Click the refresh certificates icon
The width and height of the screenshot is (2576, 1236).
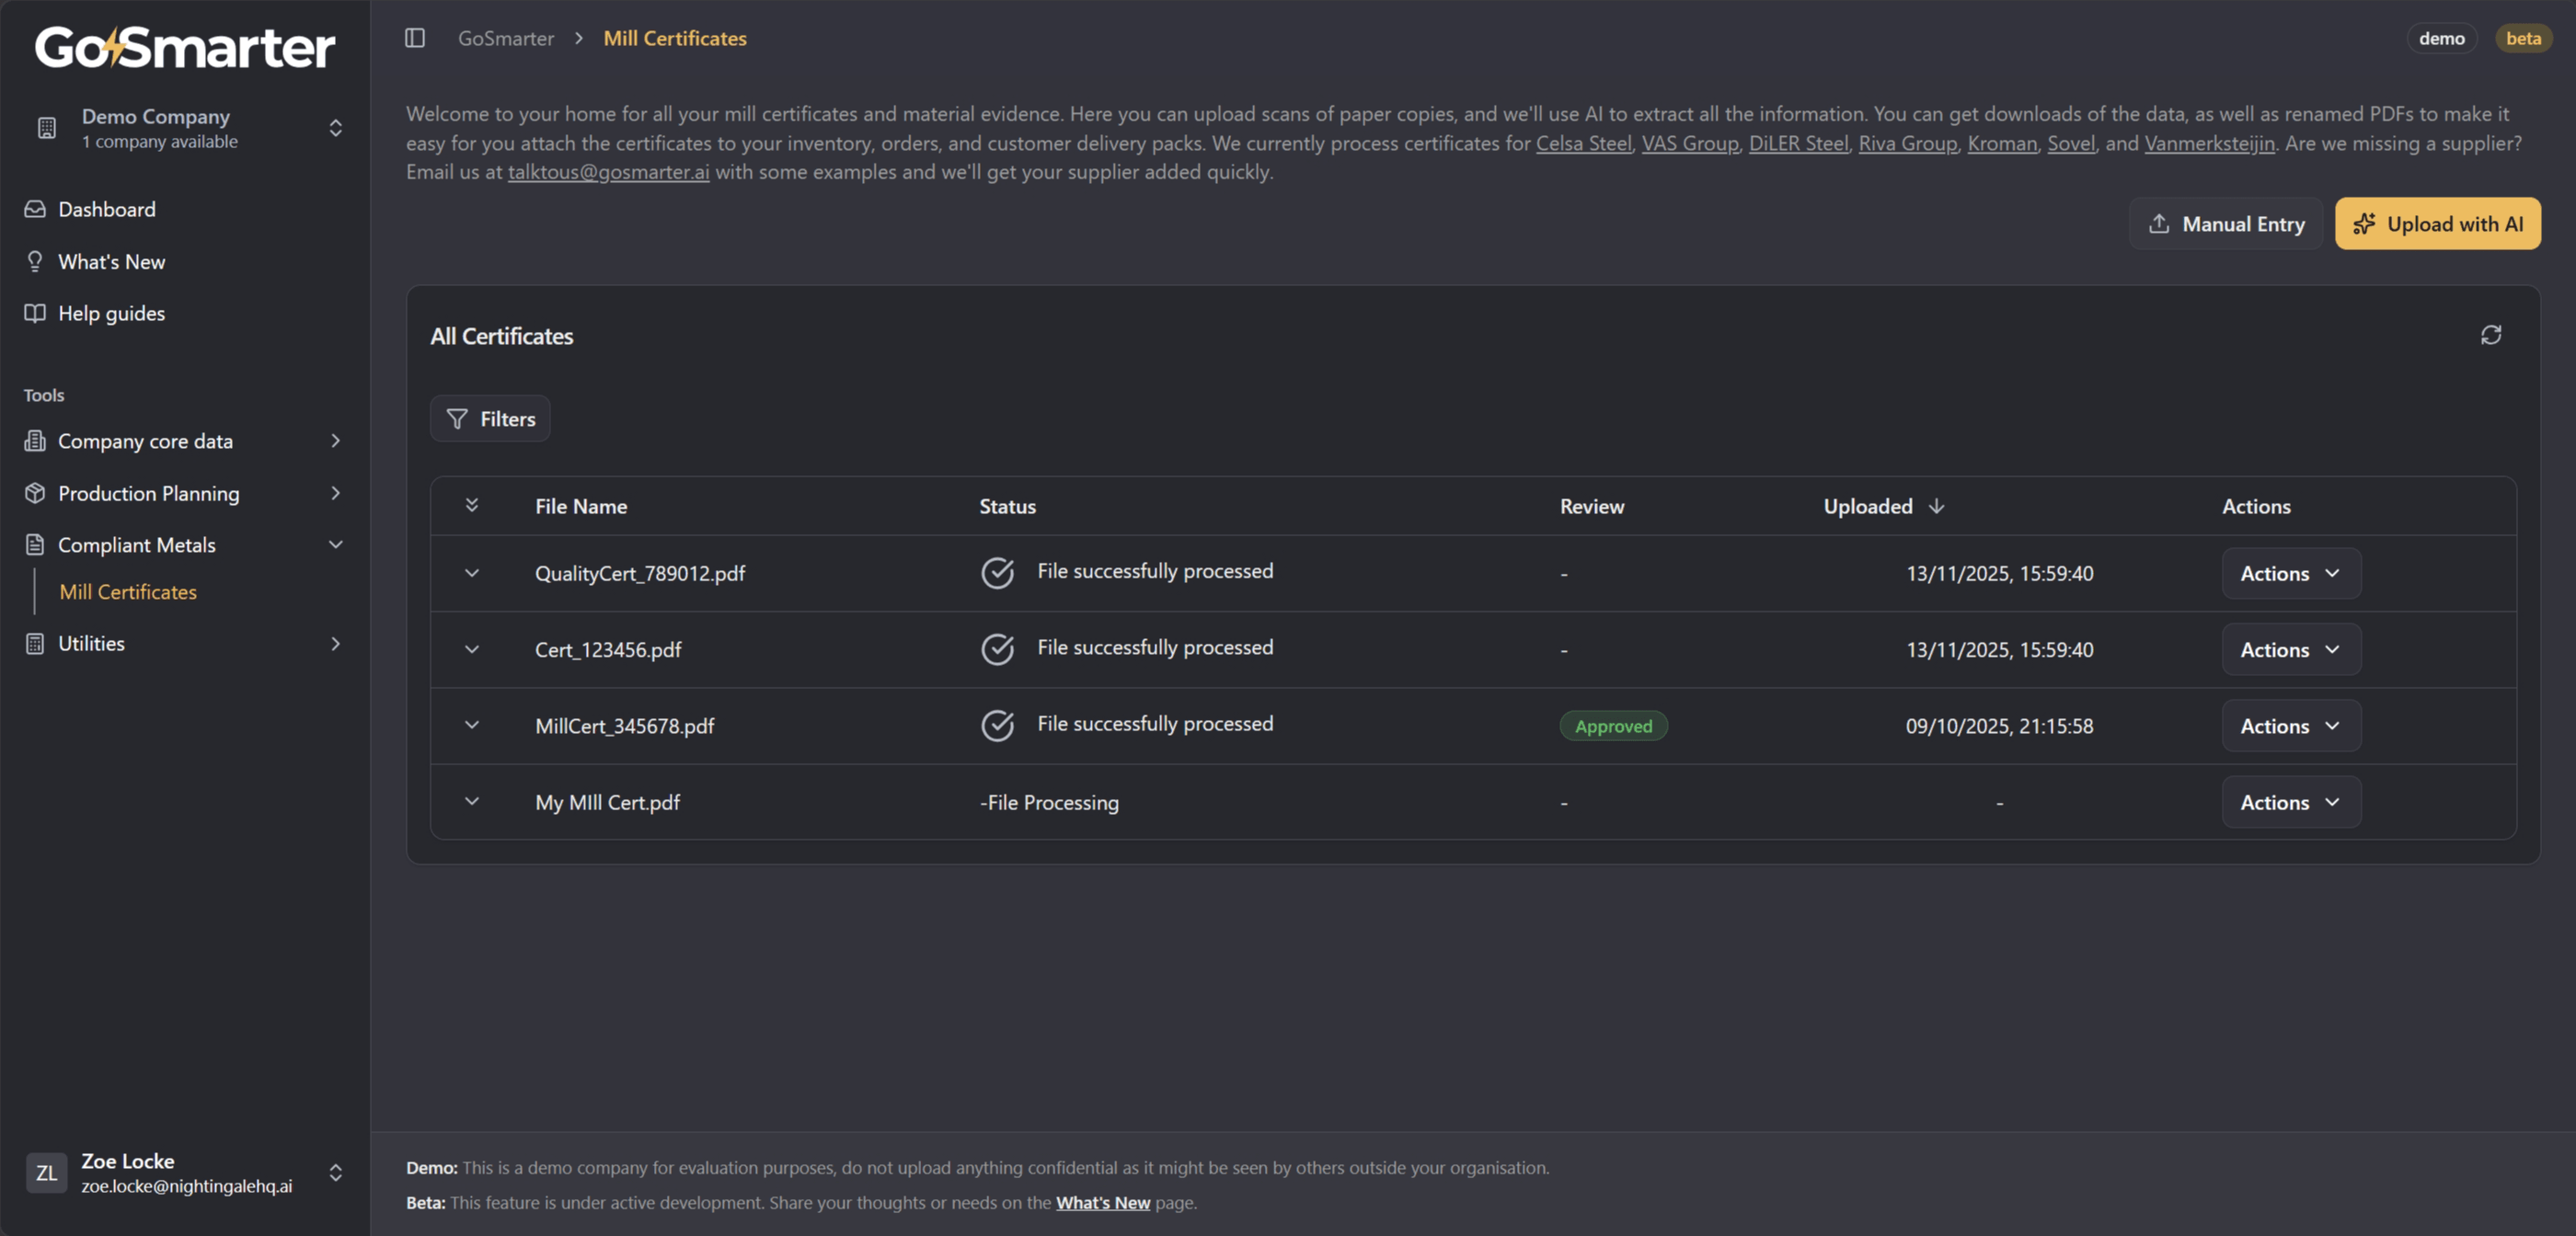tap(2491, 335)
